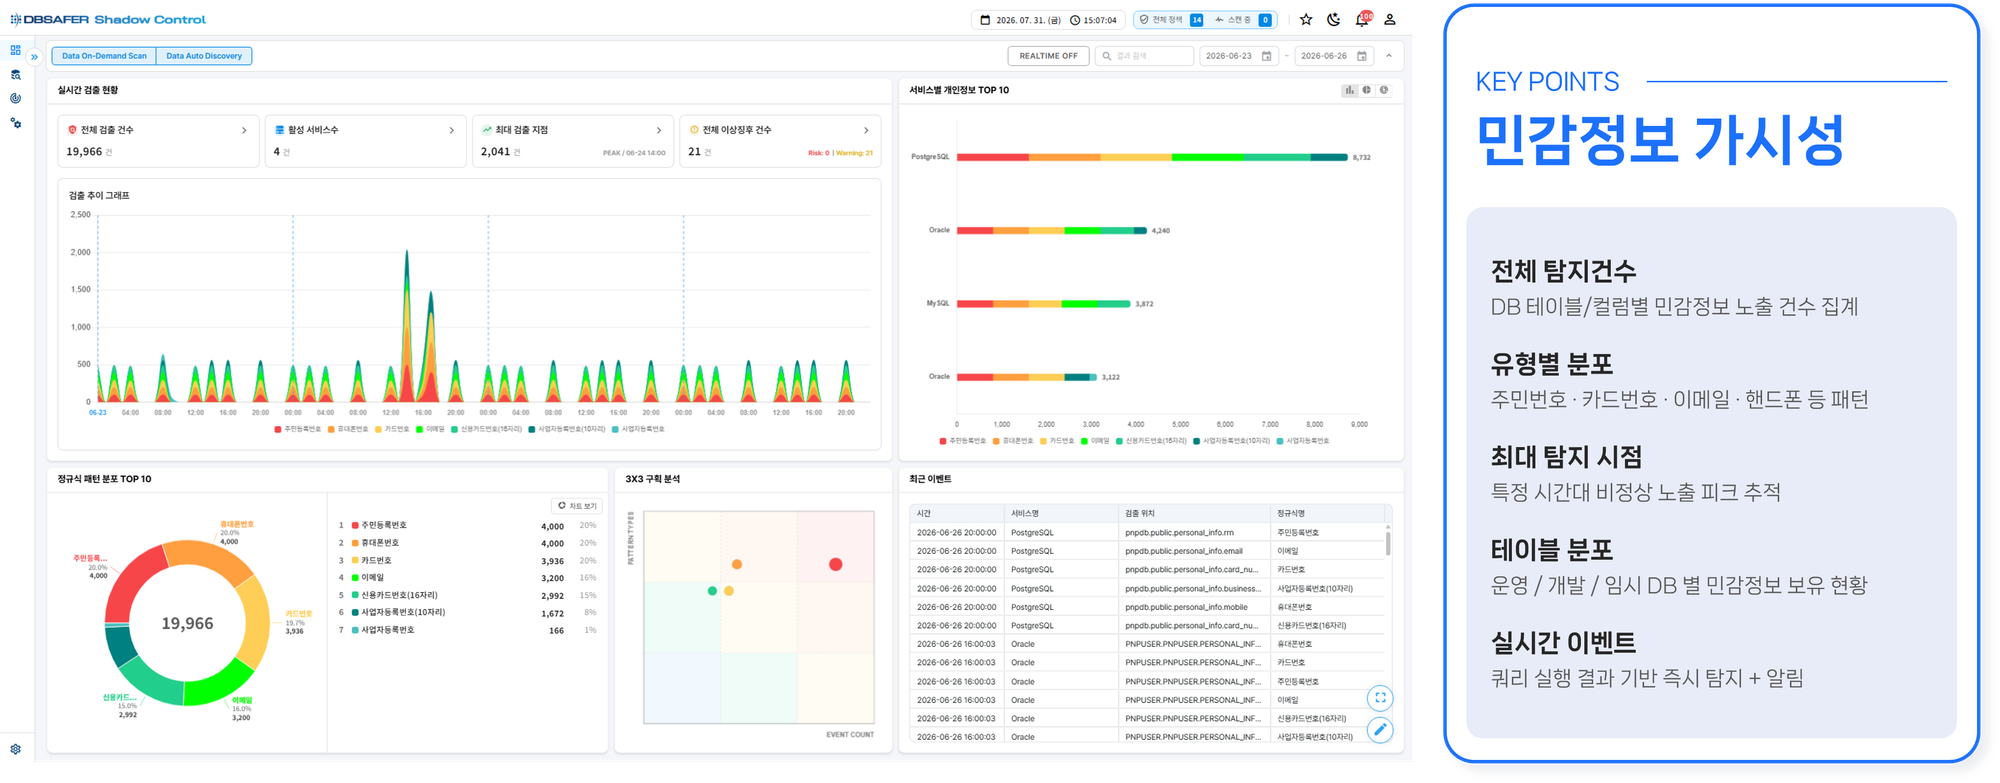Switch to Data Auto Discovery tab
The height and width of the screenshot is (783, 2000).
click(x=204, y=56)
